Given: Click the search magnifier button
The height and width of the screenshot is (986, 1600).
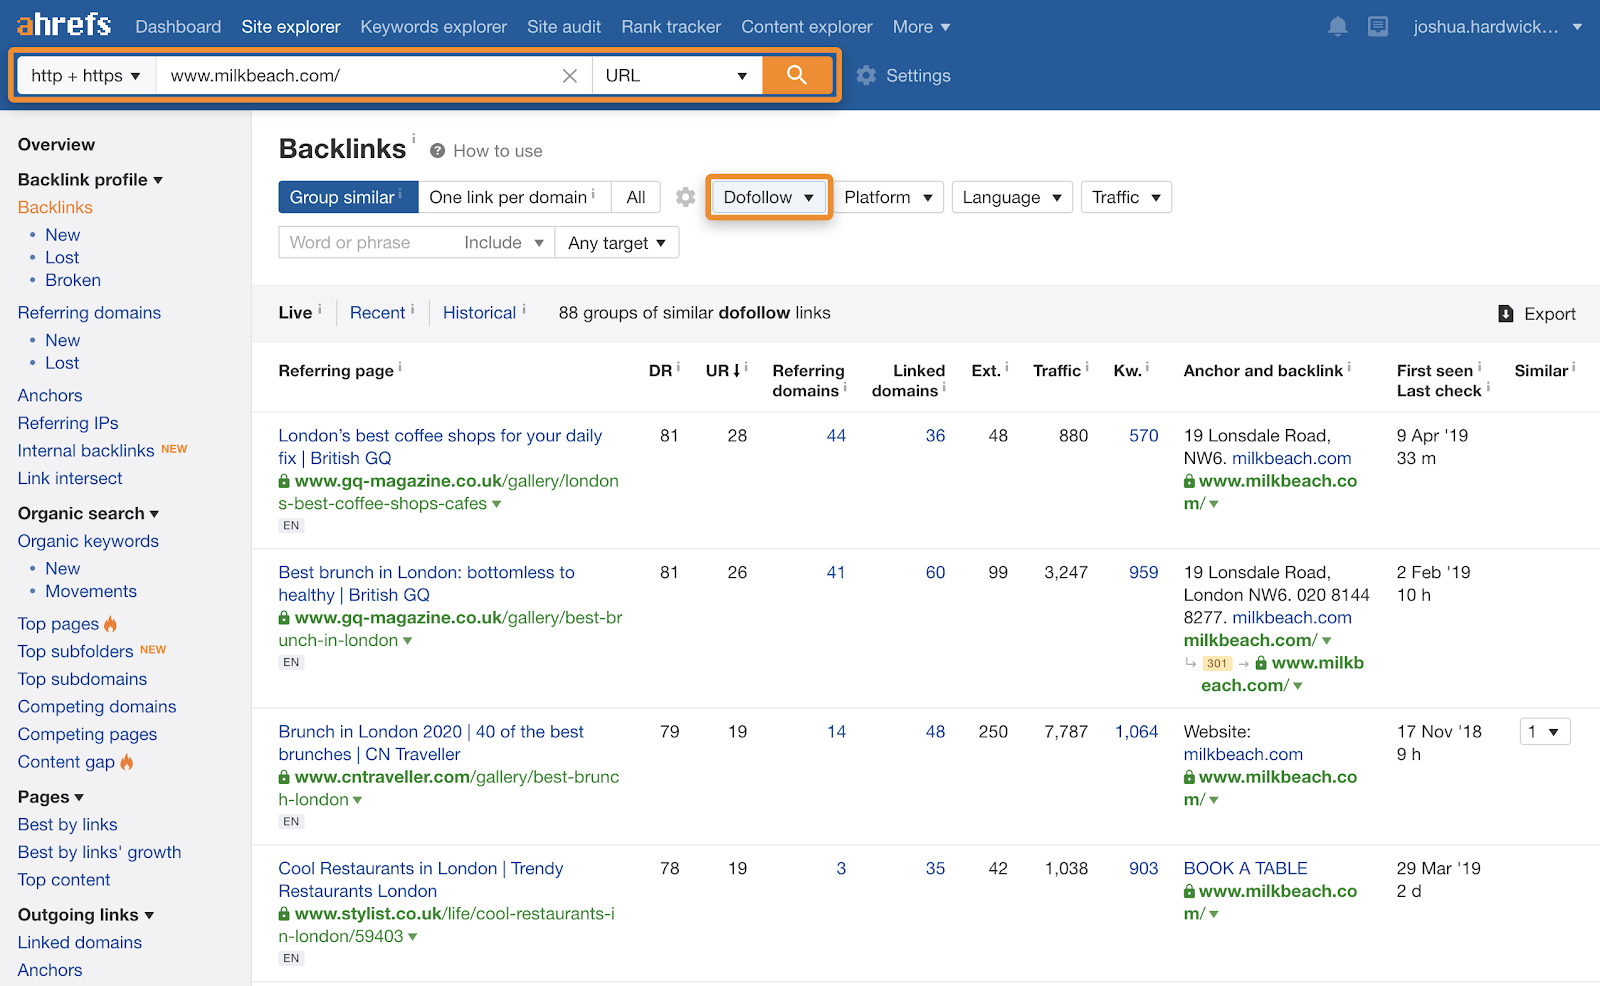Looking at the screenshot, I should 797,74.
